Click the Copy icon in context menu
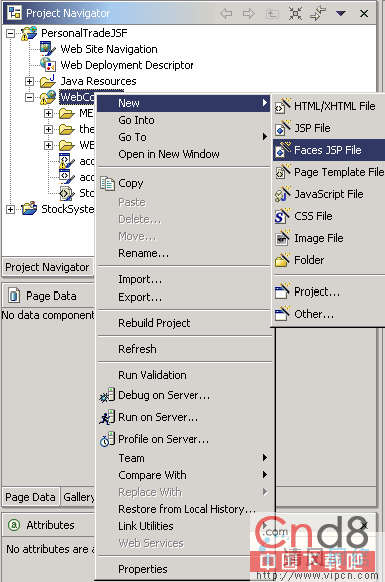Screen dimensions: 385x582 [108, 183]
